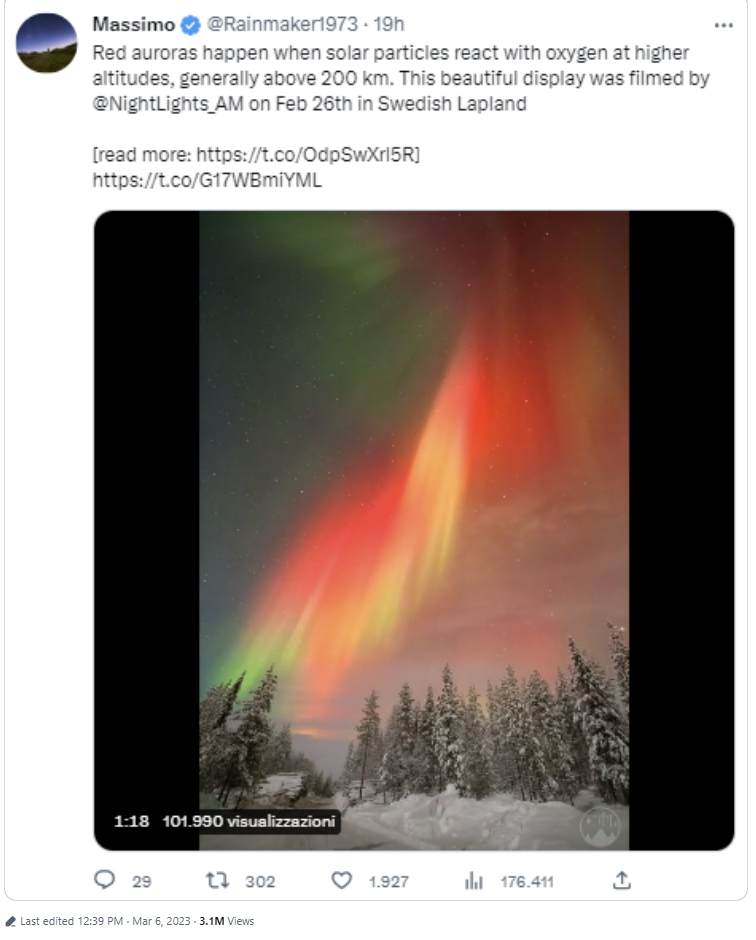756x940 pixels.
Task: Open the @NightLights_AM mention
Action: pos(168,104)
